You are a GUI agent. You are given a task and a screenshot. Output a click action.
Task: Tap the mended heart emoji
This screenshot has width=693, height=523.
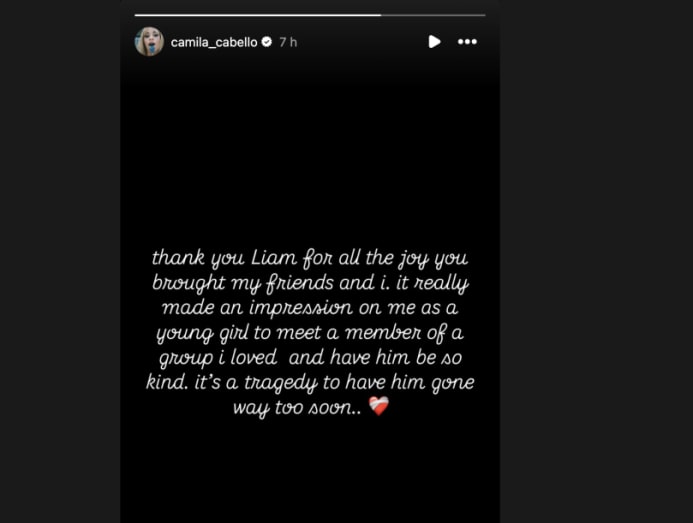coord(379,406)
